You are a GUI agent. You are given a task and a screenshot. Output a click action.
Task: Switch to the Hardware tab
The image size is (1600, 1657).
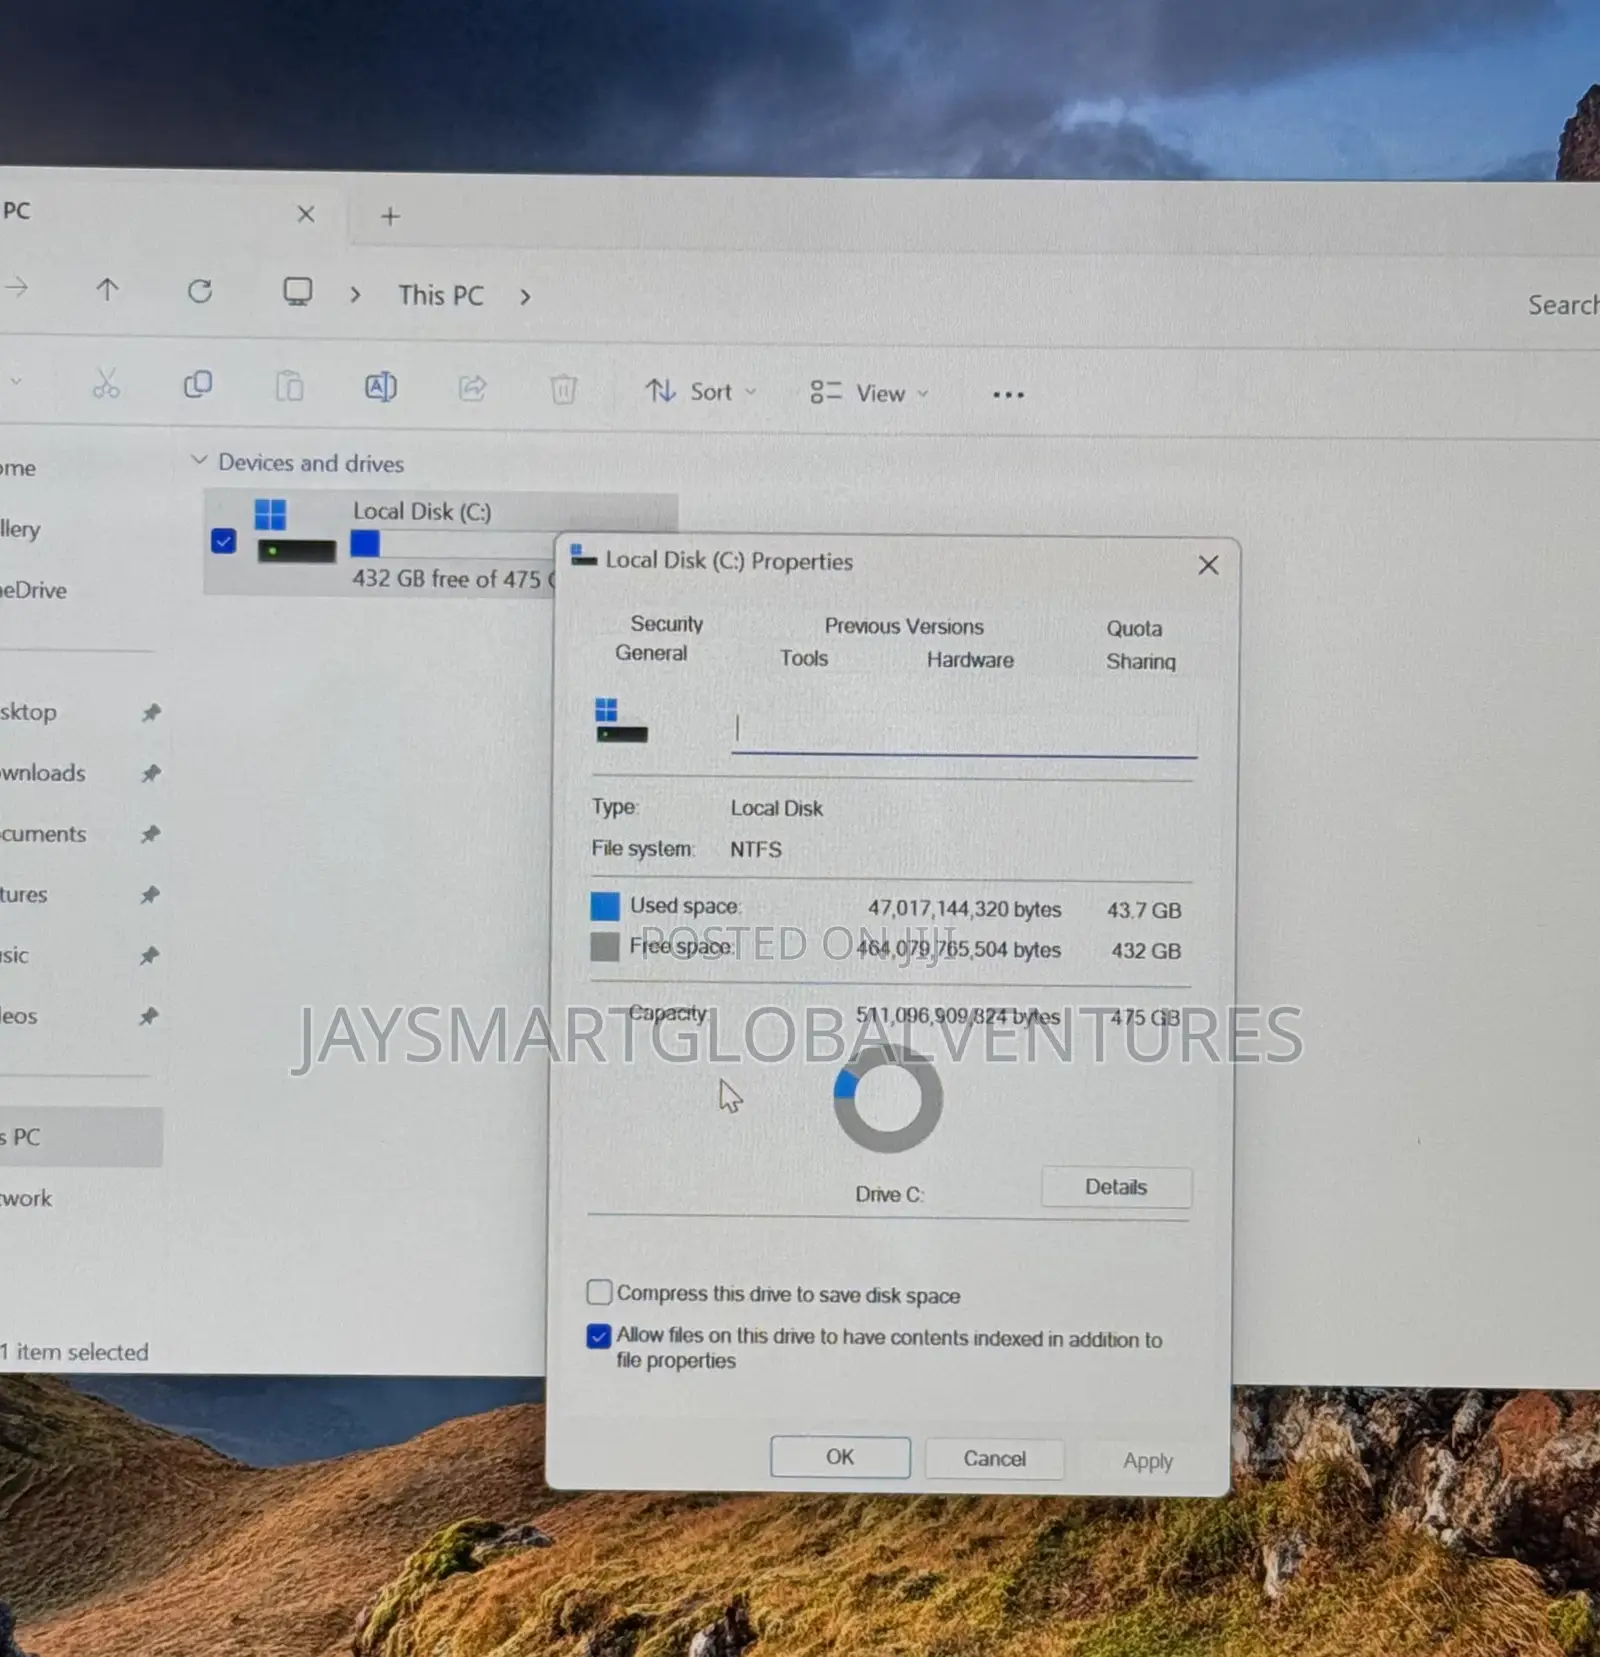970,660
